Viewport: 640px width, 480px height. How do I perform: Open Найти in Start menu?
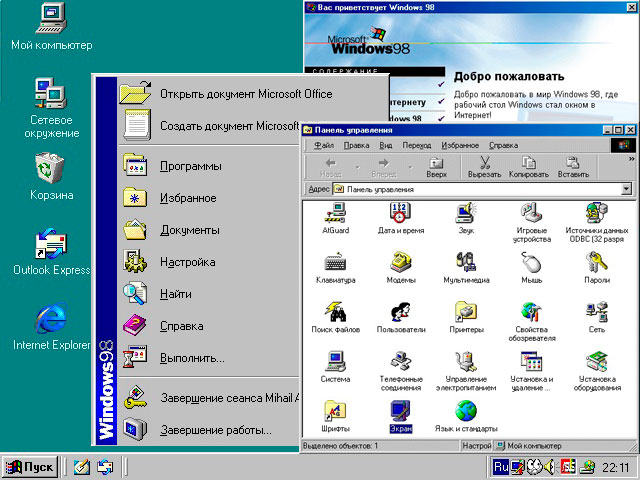coord(209,294)
